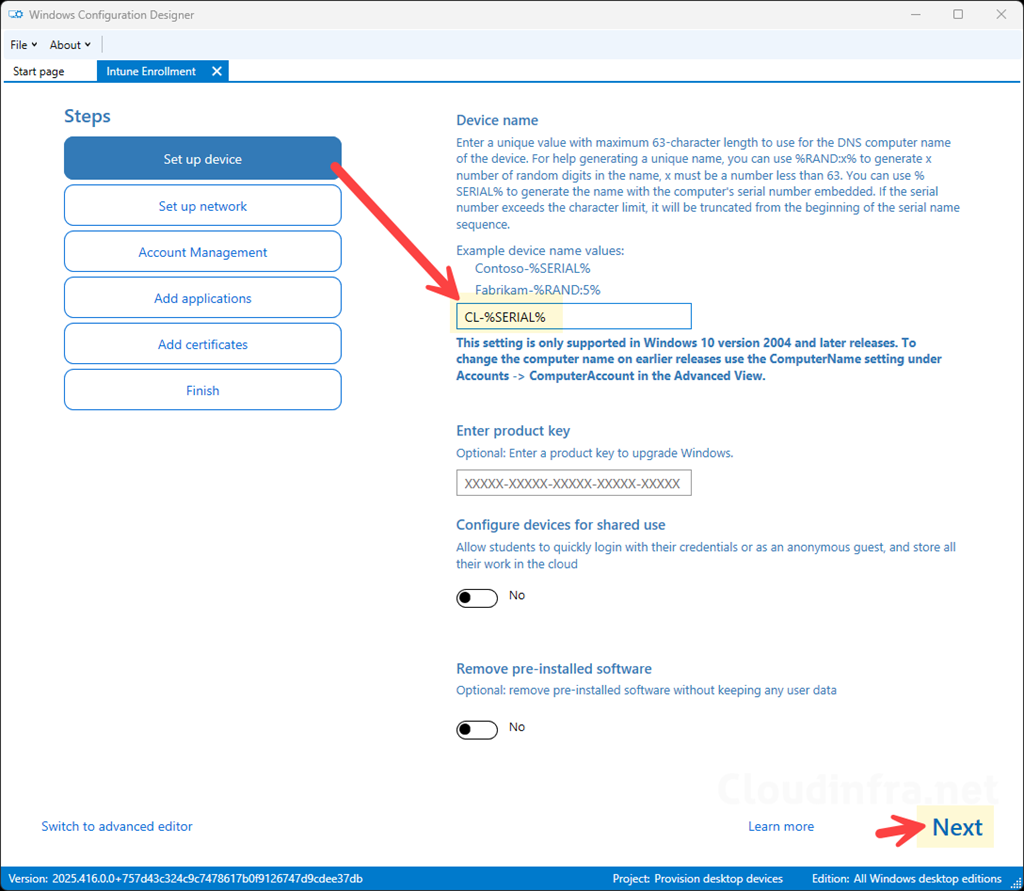Screen dimensions: 1024x891
Task: Click the device name field containing CL-%SERIAL%
Action: 573,317
